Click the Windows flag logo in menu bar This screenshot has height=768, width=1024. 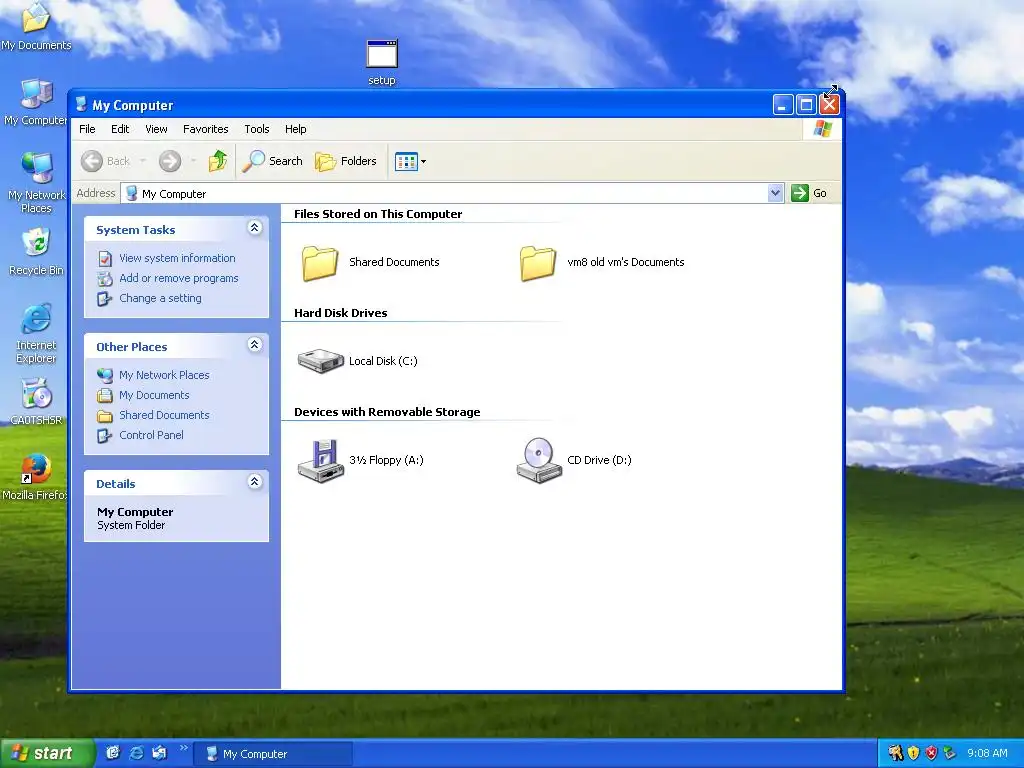822,129
